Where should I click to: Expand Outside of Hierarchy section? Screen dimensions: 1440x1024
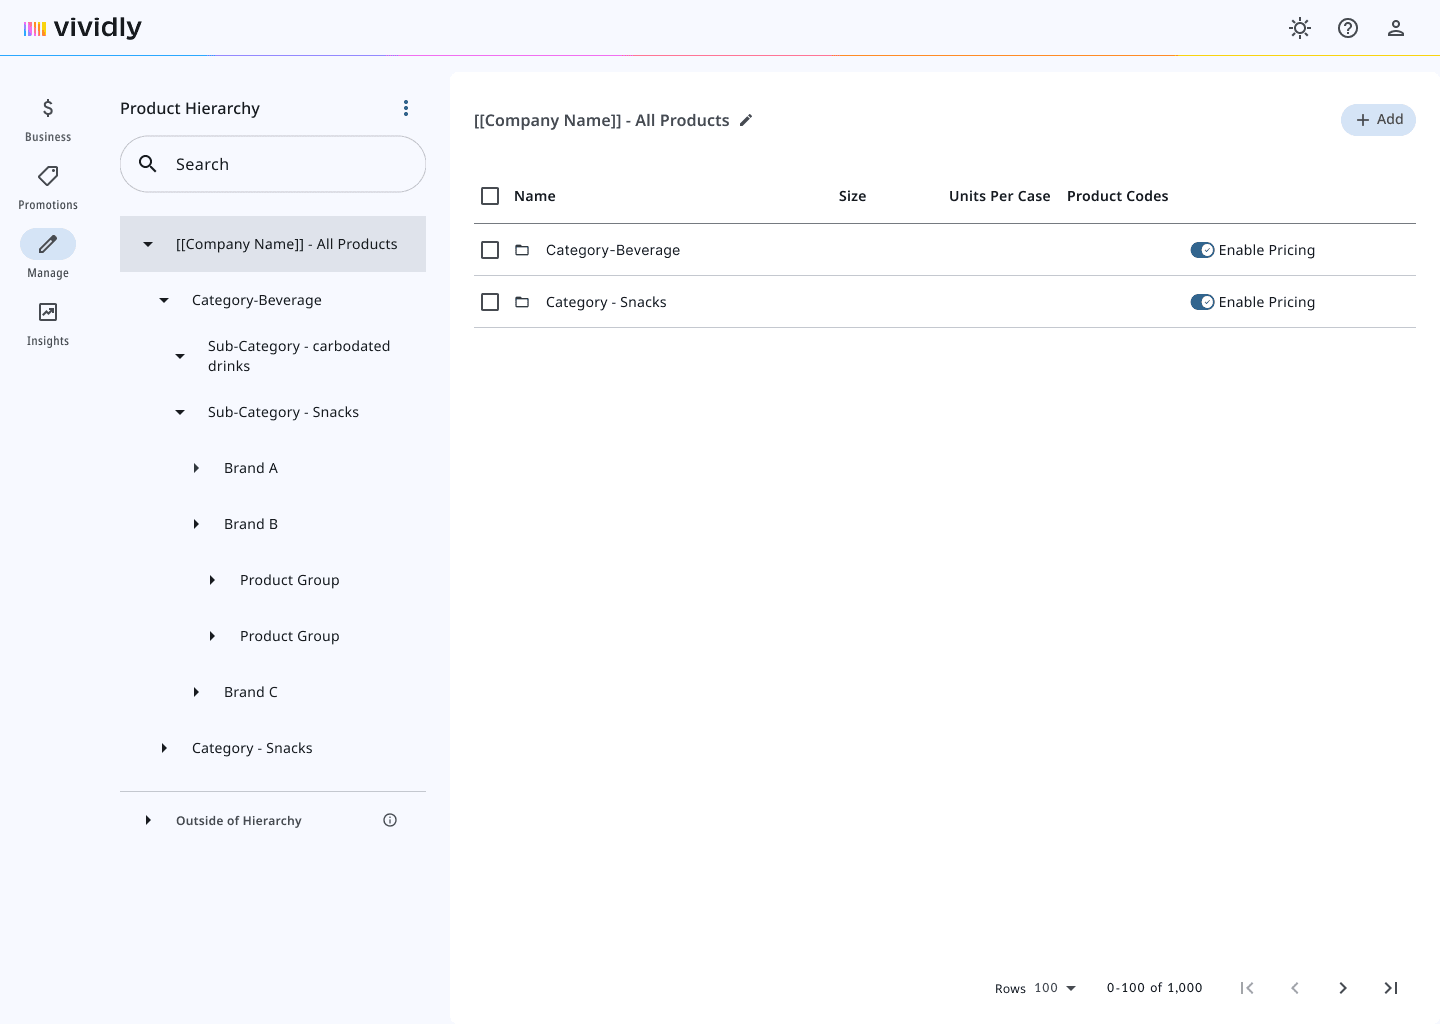(148, 820)
